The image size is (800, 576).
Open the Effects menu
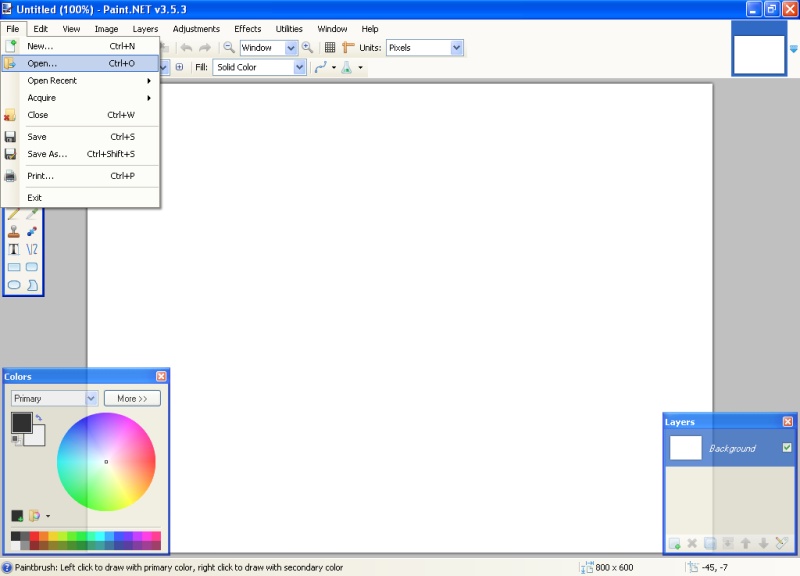pos(247,28)
